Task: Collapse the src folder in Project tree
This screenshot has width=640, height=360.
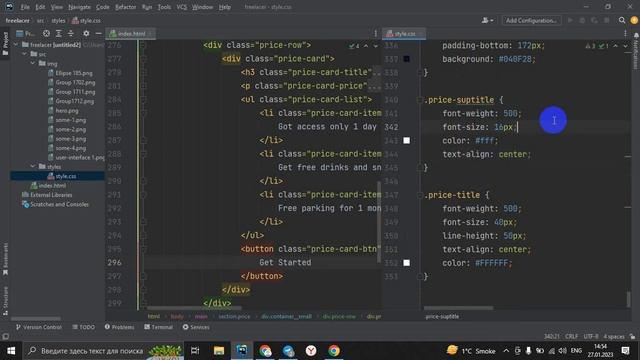Action: [24, 54]
